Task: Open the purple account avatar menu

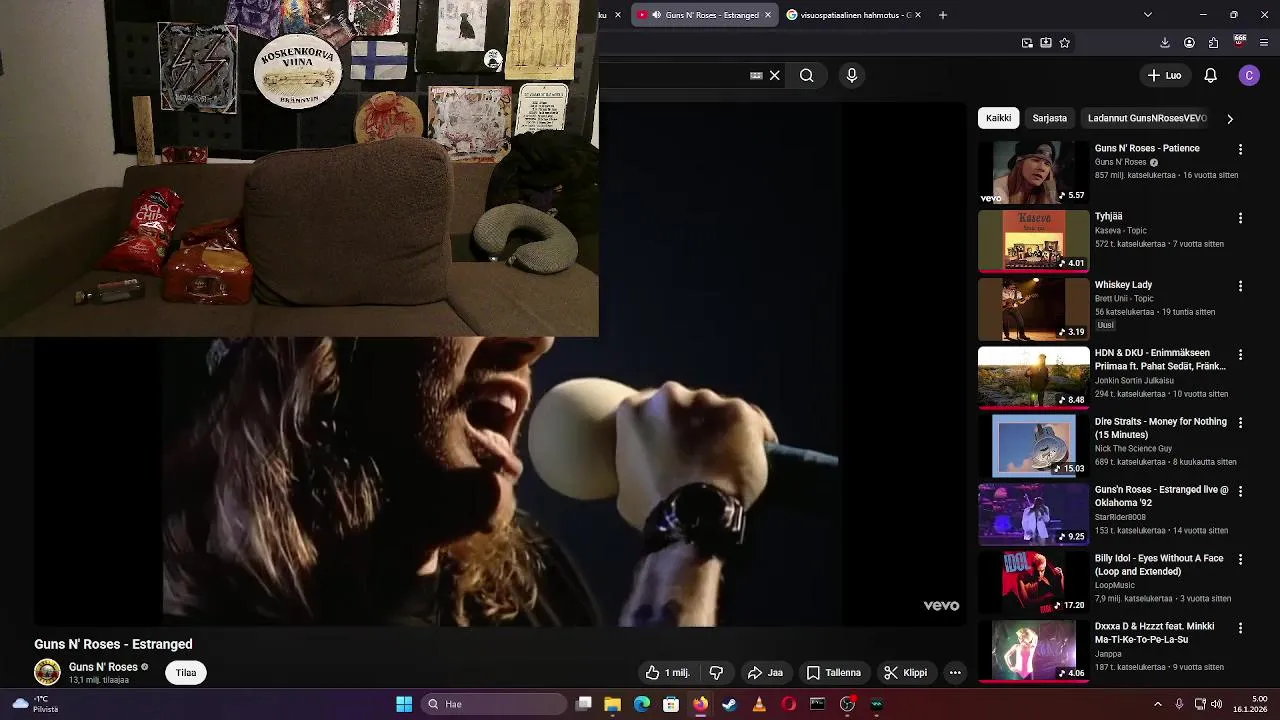Action: point(1249,75)
